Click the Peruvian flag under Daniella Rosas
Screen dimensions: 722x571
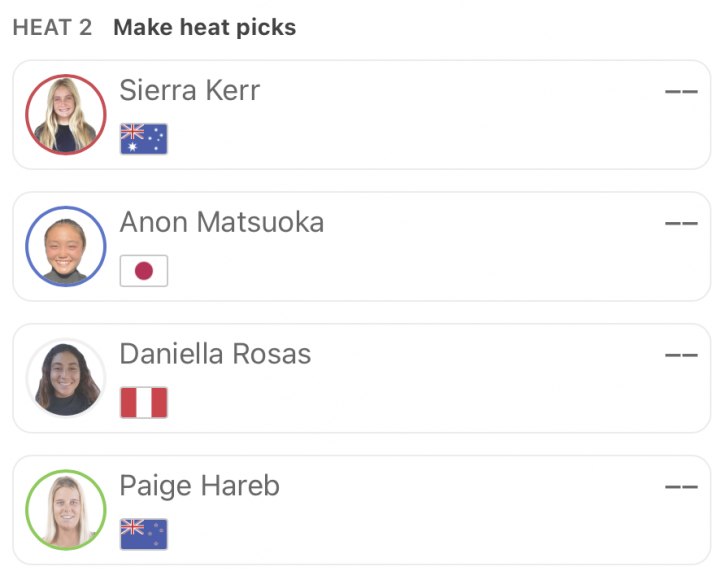pyautogui.click(x=144, y=402)
